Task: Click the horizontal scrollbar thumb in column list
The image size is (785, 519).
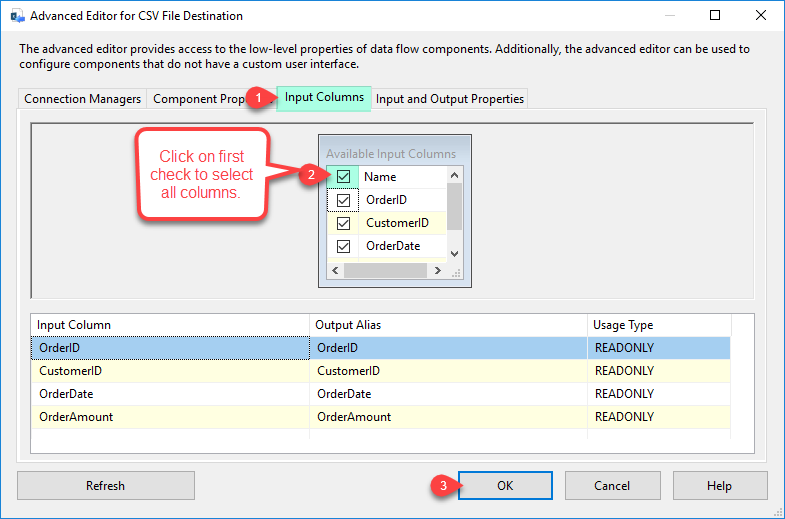Action: click(385, 270)
